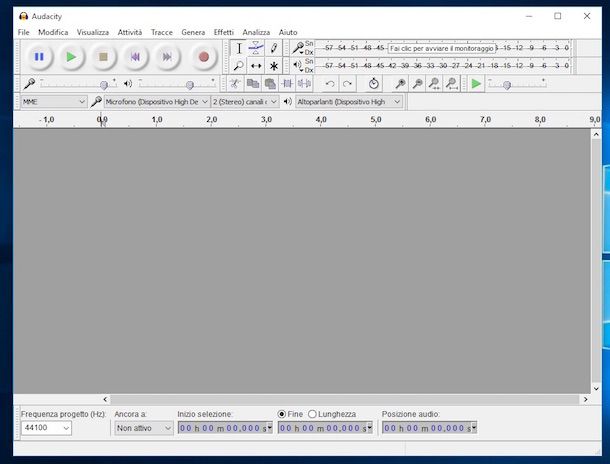The width and height of the screenshot is (610, 464).
Task: Click the Cut scissors icon
Action: point(235,84)
